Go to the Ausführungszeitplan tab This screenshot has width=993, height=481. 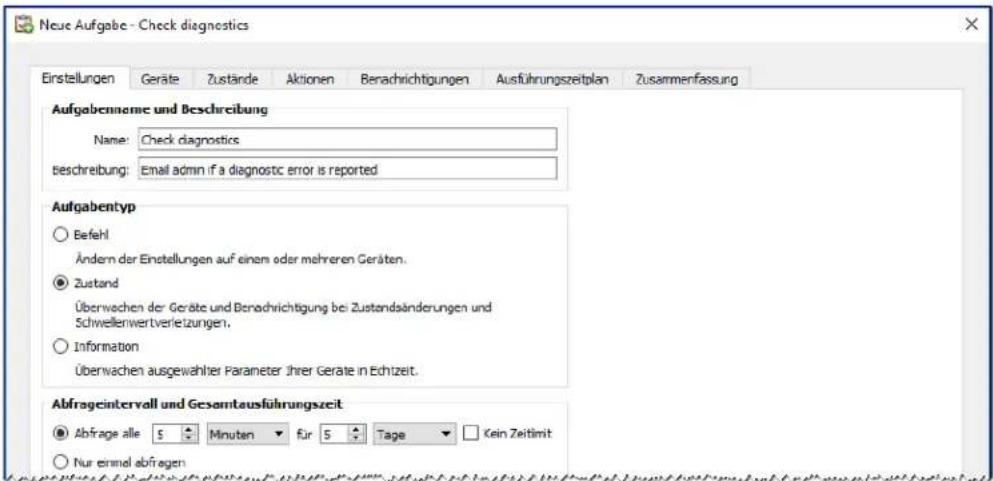click(x=552, y=80)
